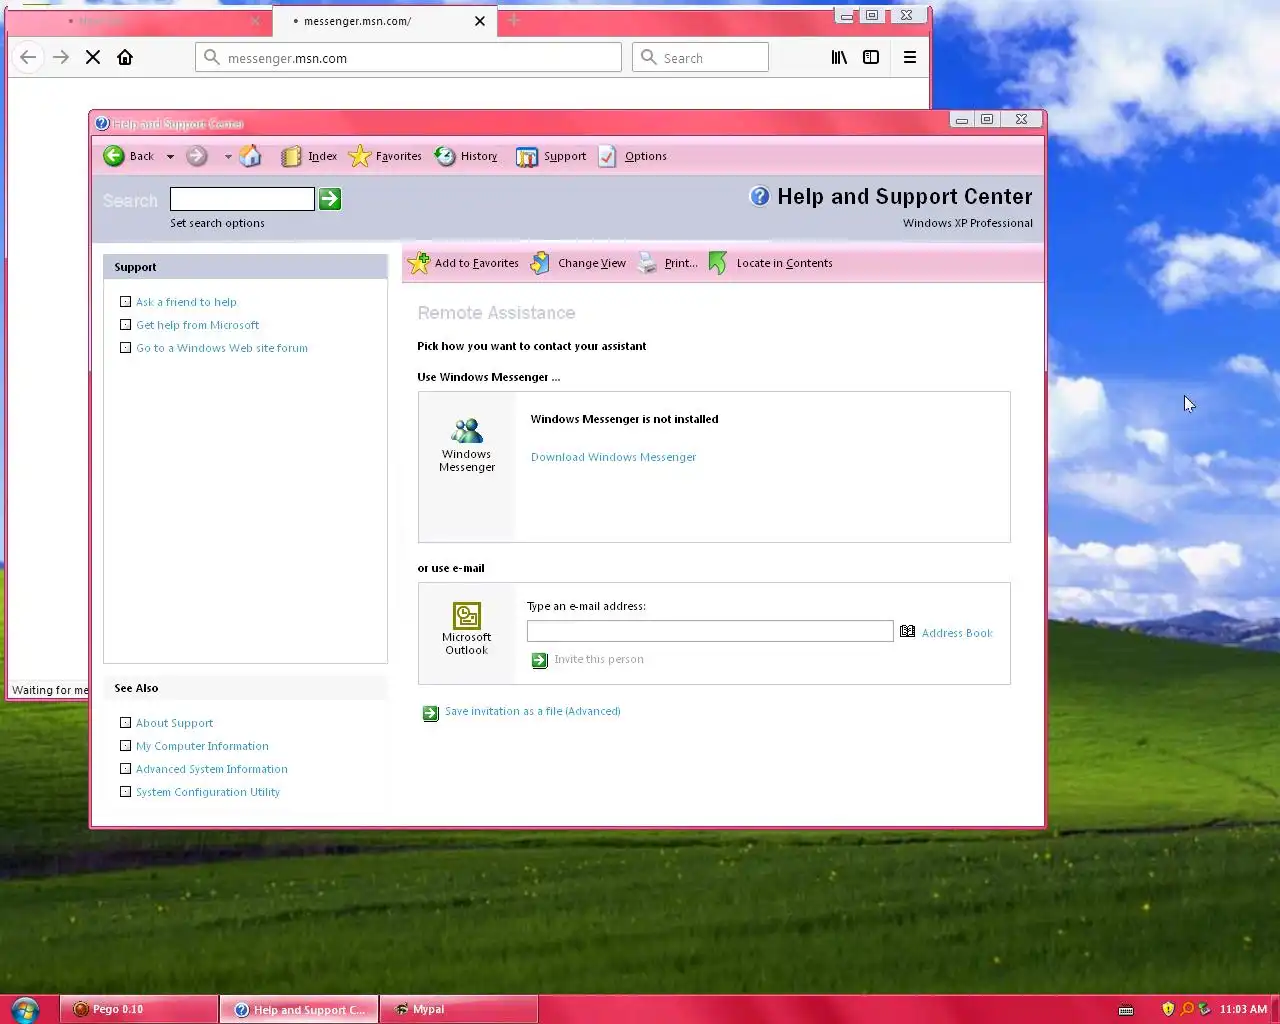Click the e-mail address input field
This screenshot has height=1024, width=1280.
point(710,631)
